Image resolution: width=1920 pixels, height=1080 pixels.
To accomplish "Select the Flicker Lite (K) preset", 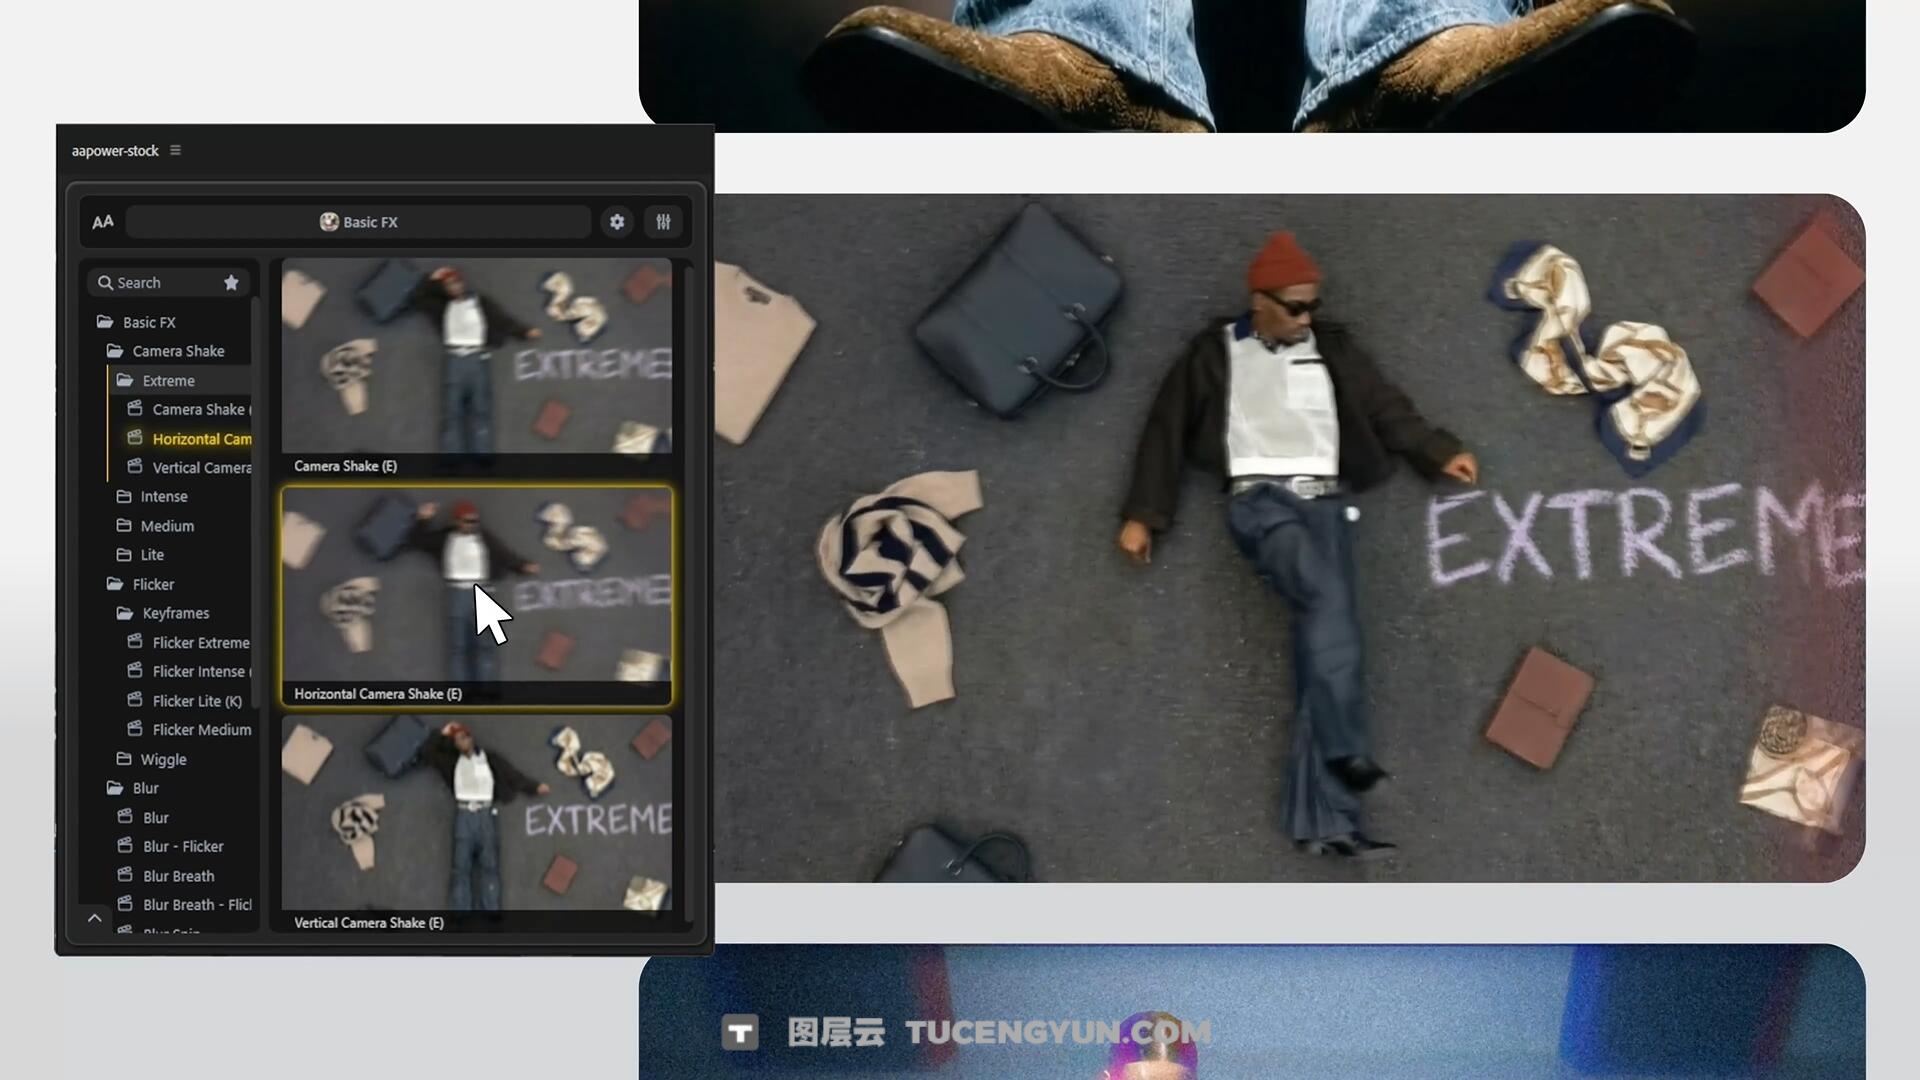I will (196, 701).
